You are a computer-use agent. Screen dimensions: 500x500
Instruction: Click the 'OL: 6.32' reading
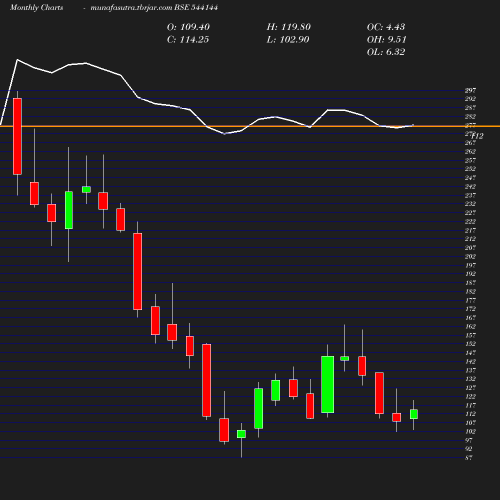386,52
